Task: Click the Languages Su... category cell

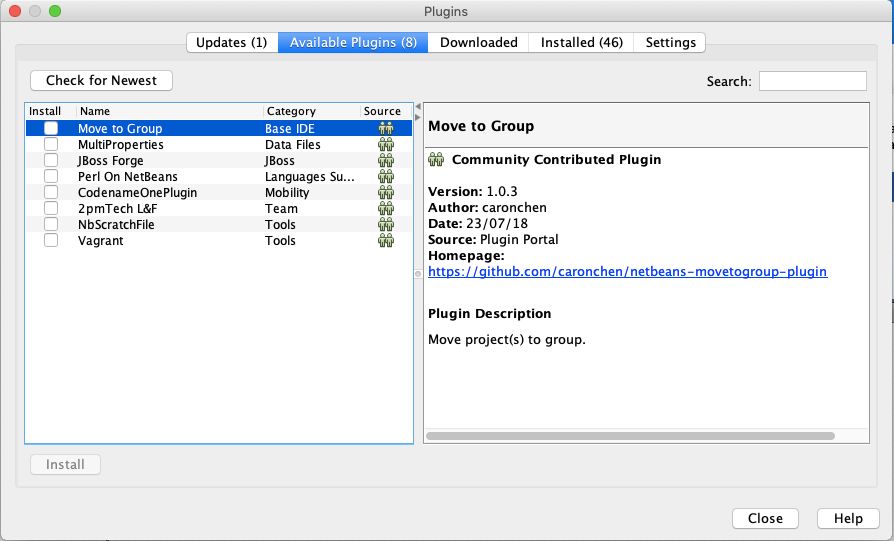Action: pos(310,177)
